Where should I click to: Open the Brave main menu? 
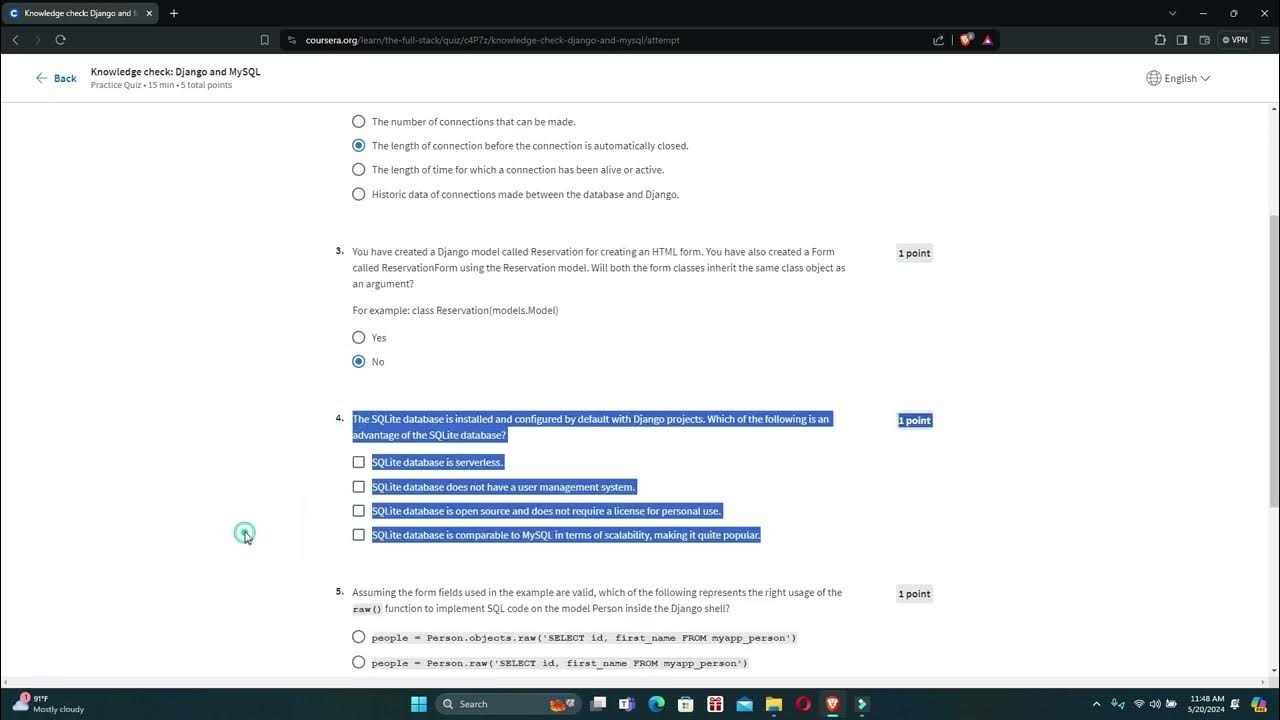tap(1265, 40)
